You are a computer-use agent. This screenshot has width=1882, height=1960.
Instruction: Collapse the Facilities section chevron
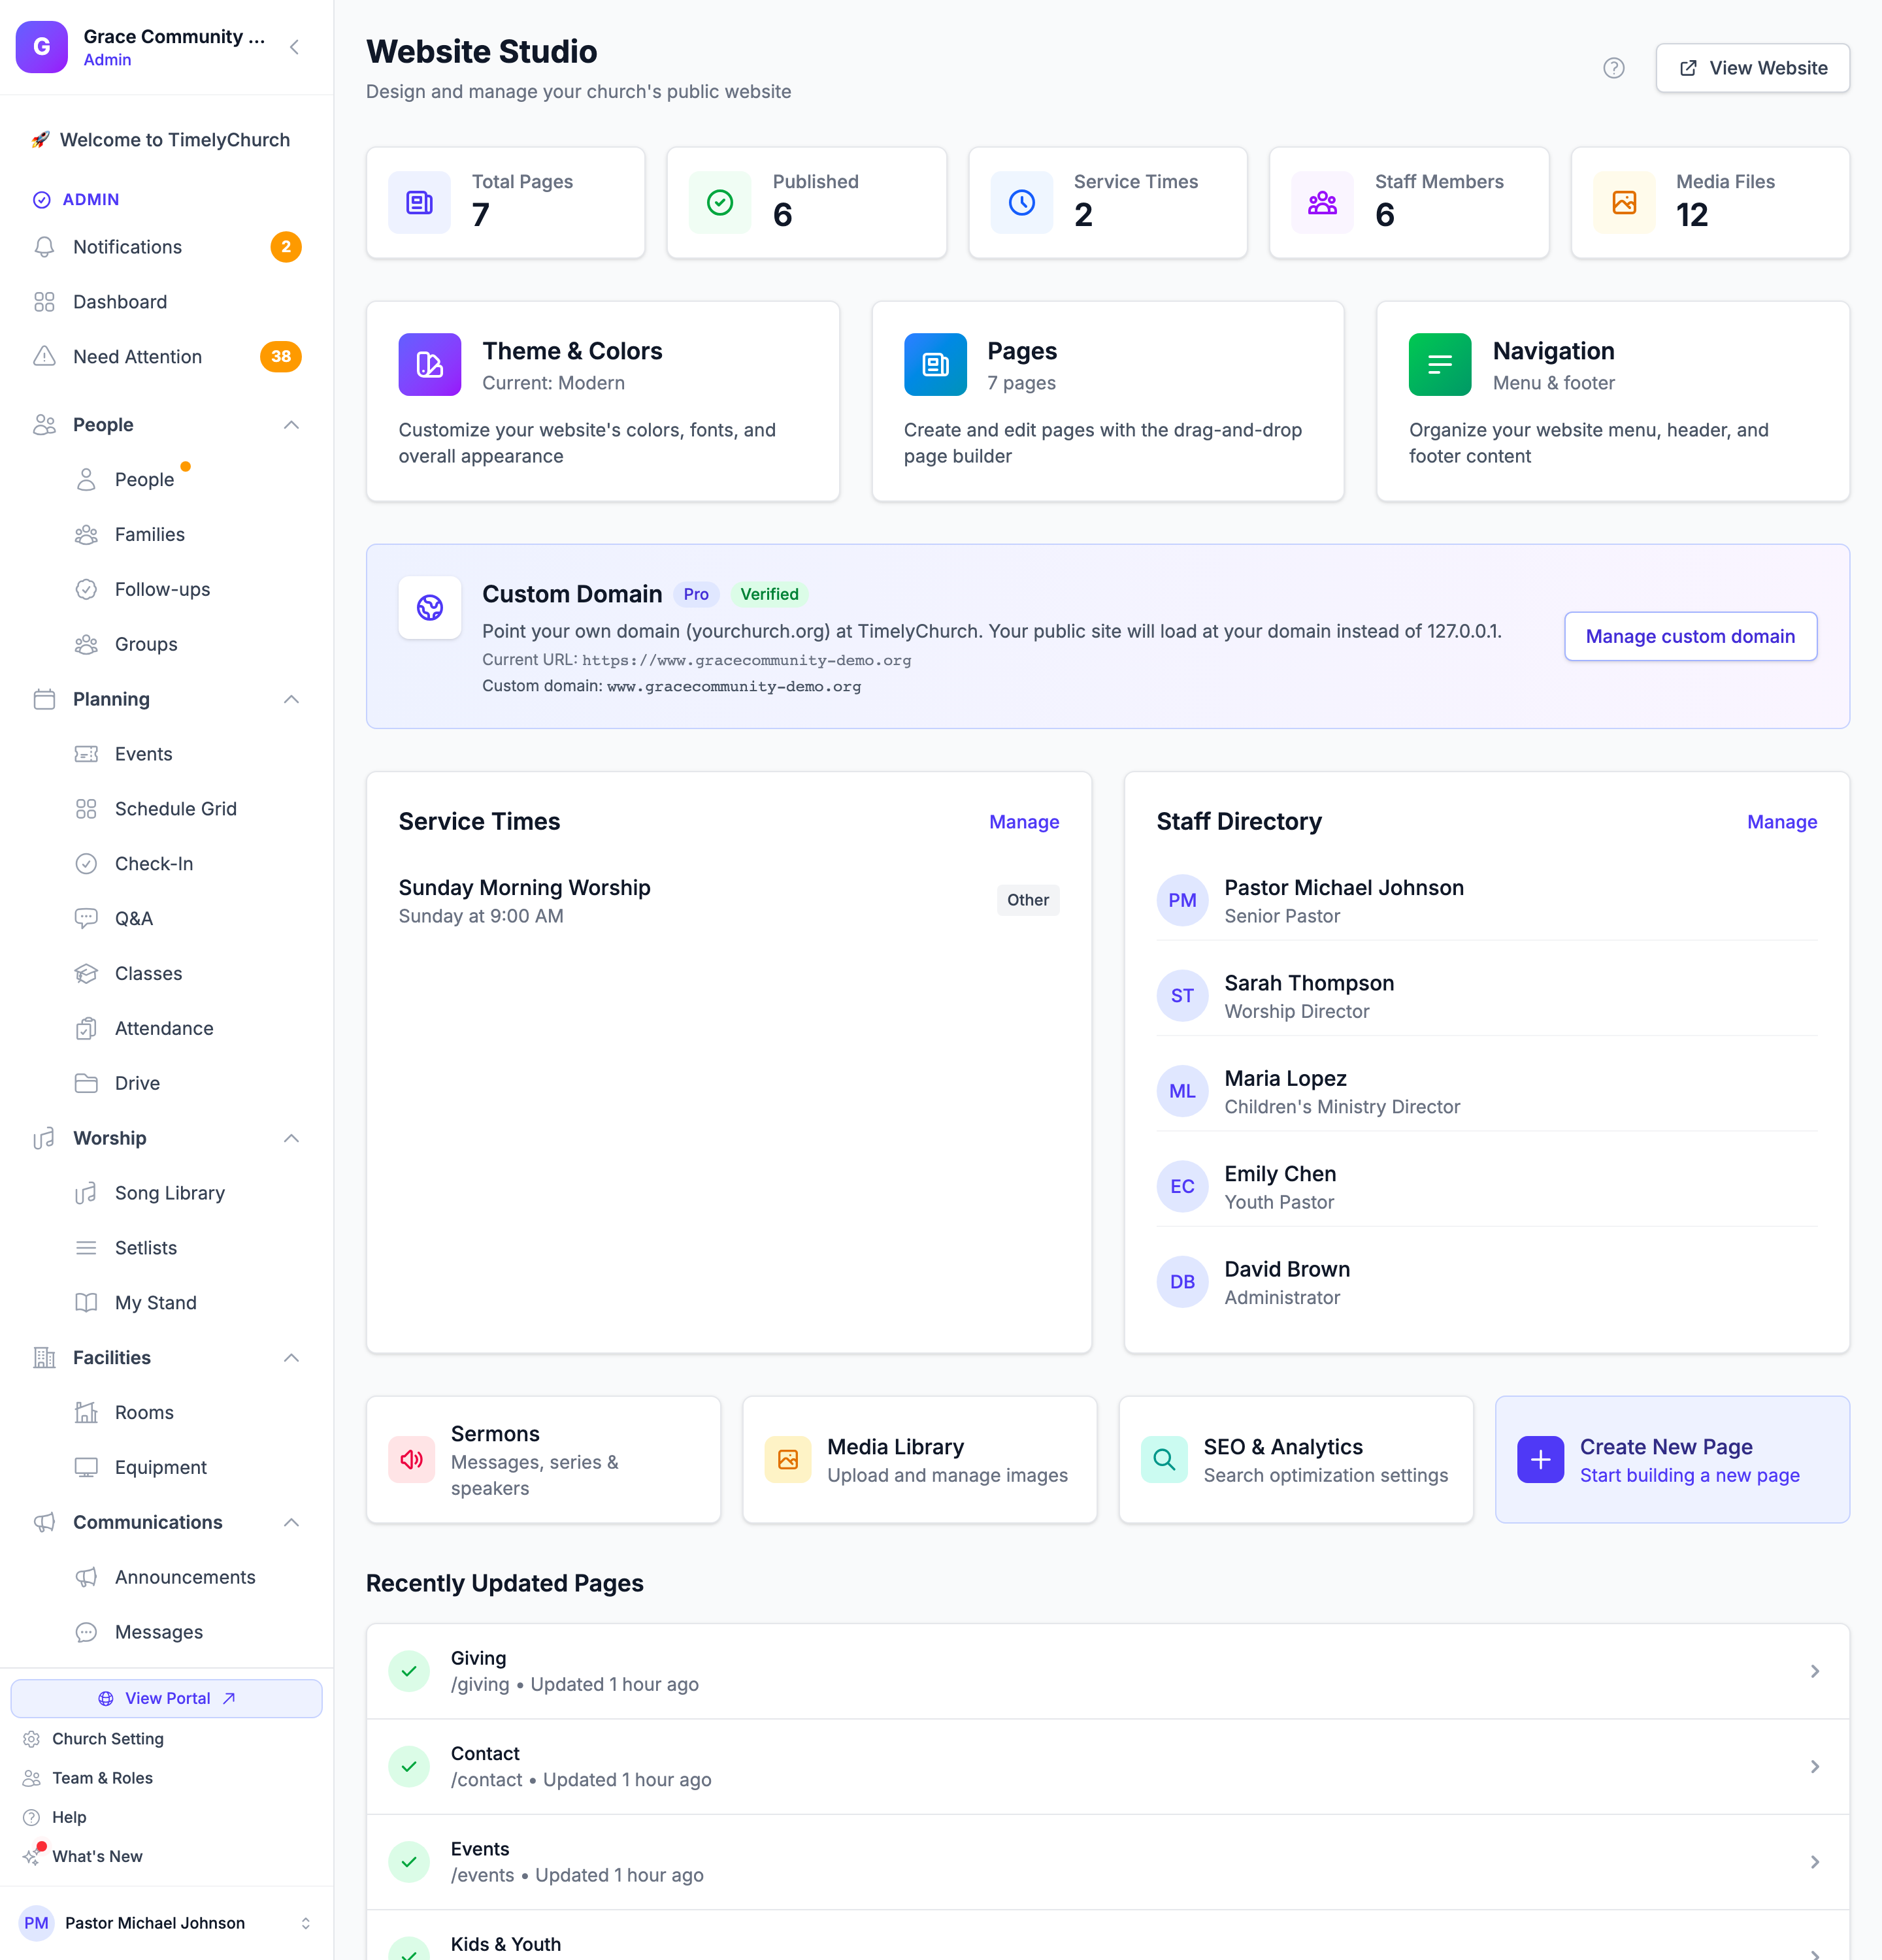tap(291, 1357)
